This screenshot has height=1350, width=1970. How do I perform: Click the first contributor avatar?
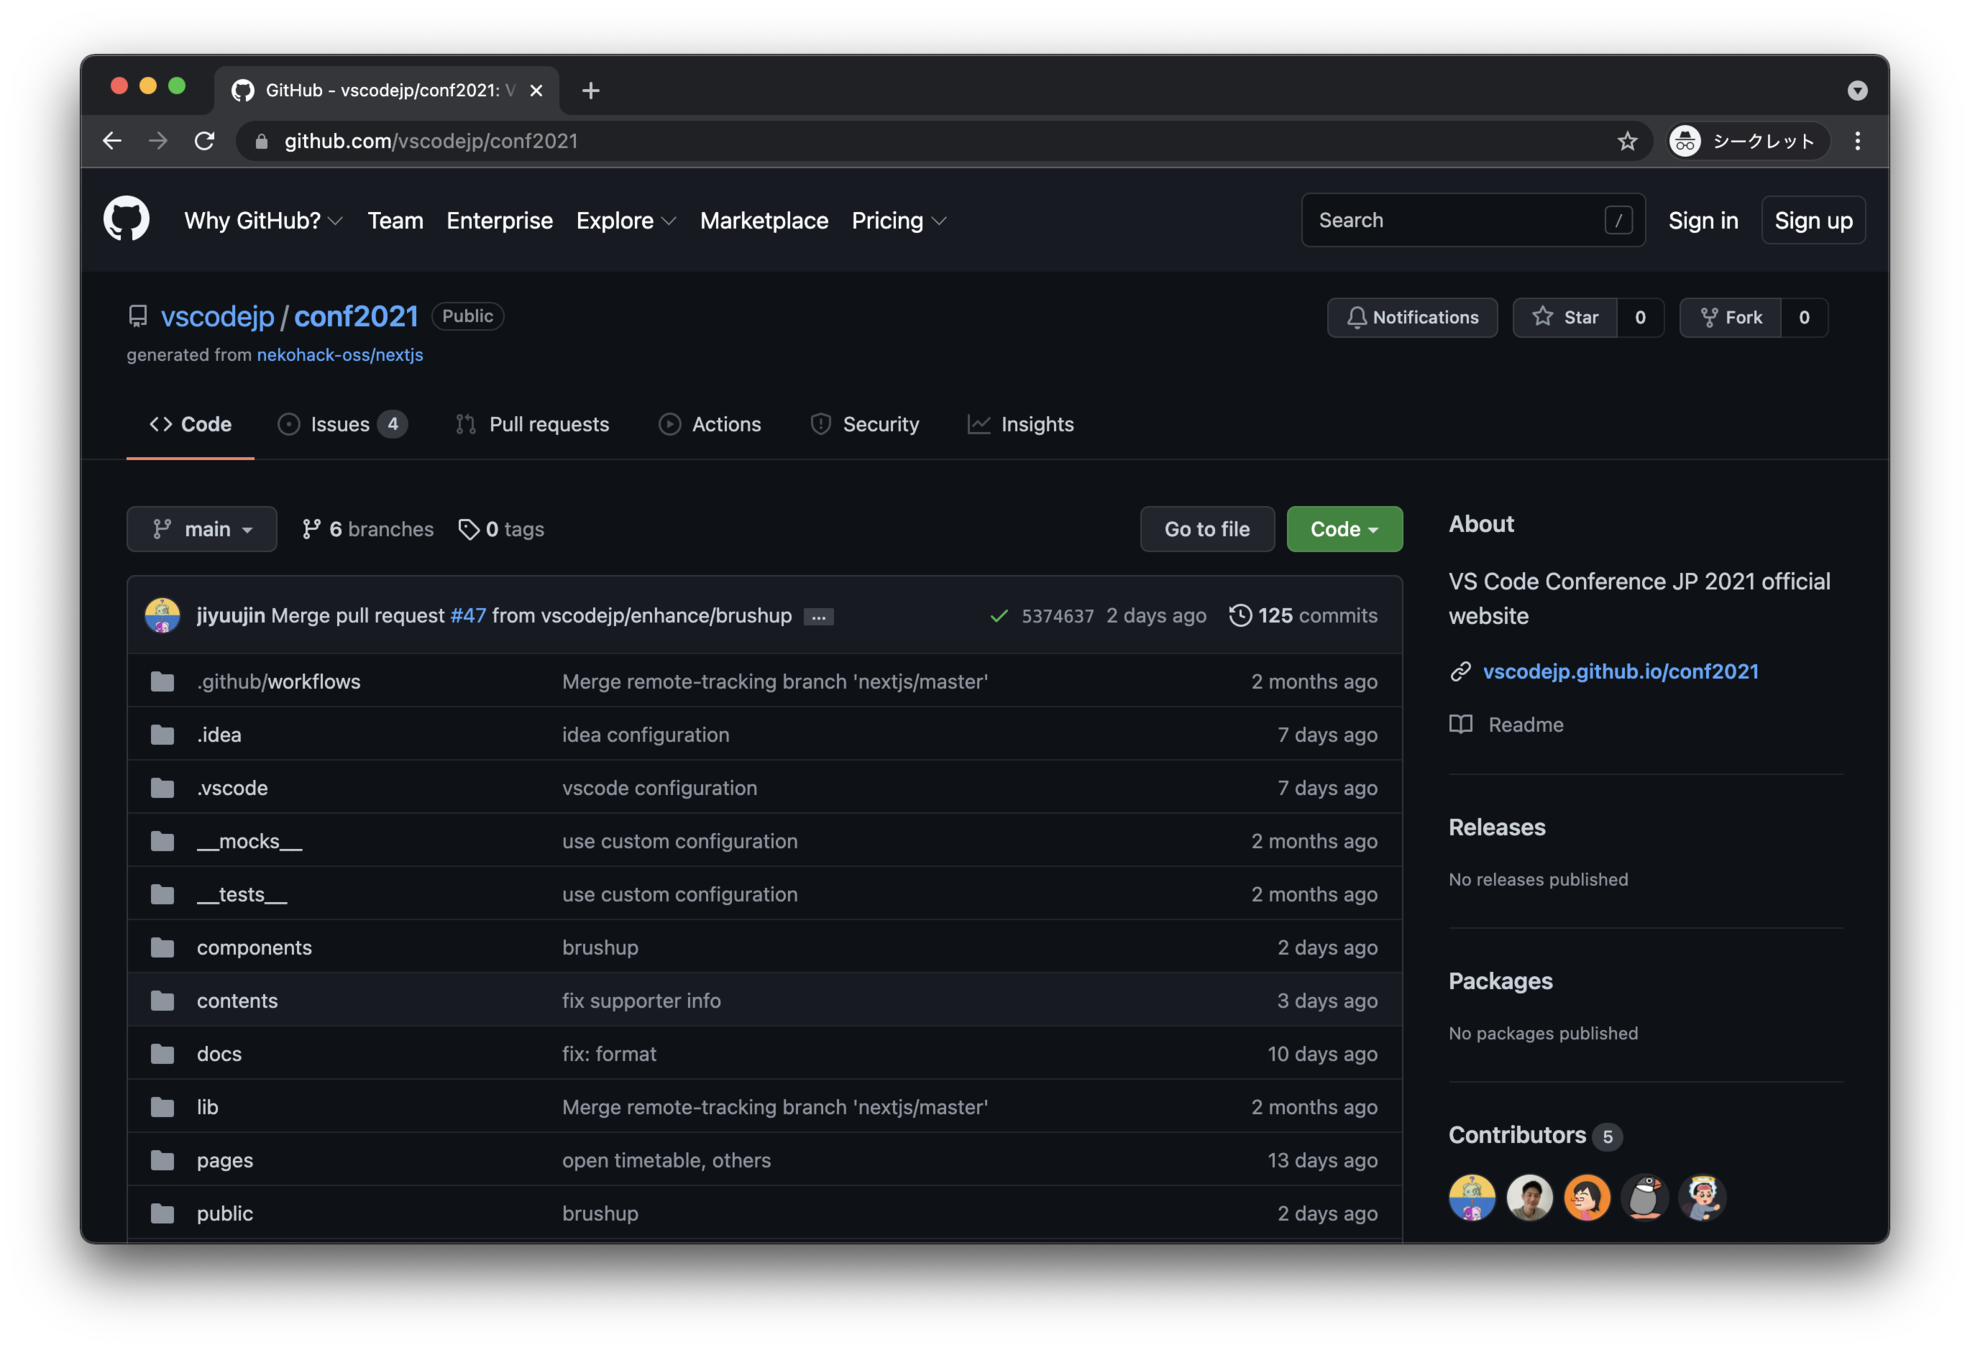[x=1471, y=1197]
